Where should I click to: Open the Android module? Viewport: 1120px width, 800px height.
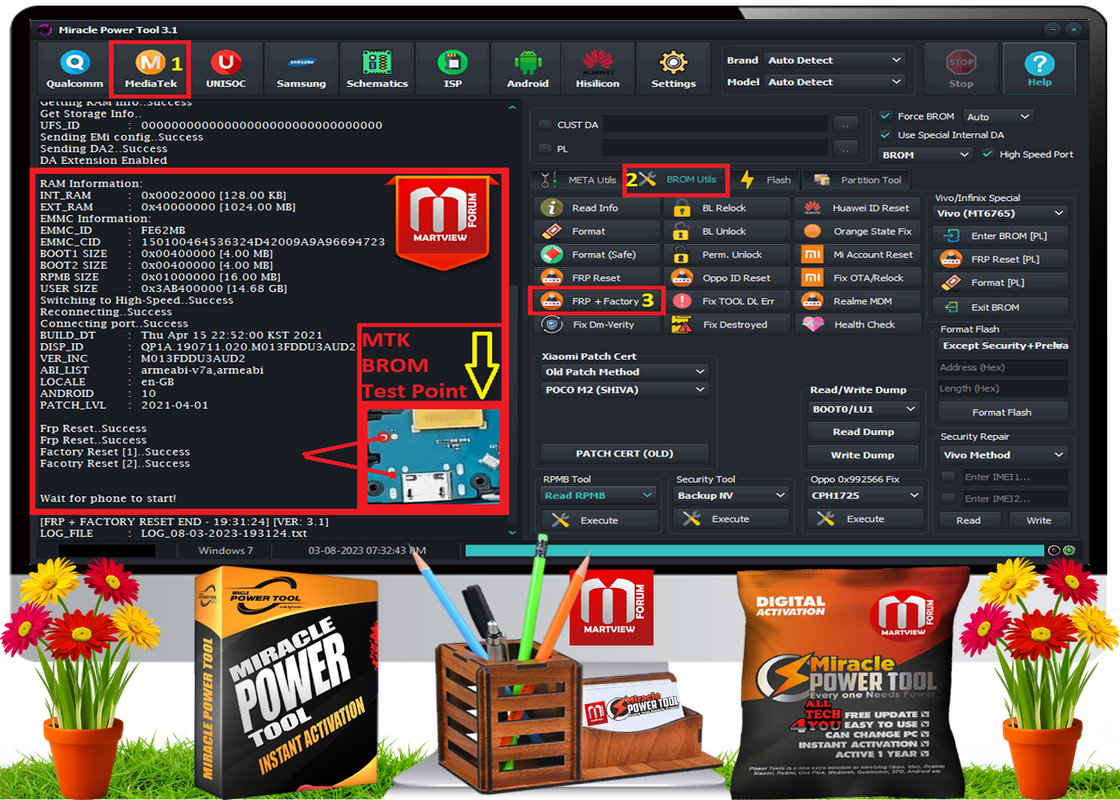(x=528, y=69)
